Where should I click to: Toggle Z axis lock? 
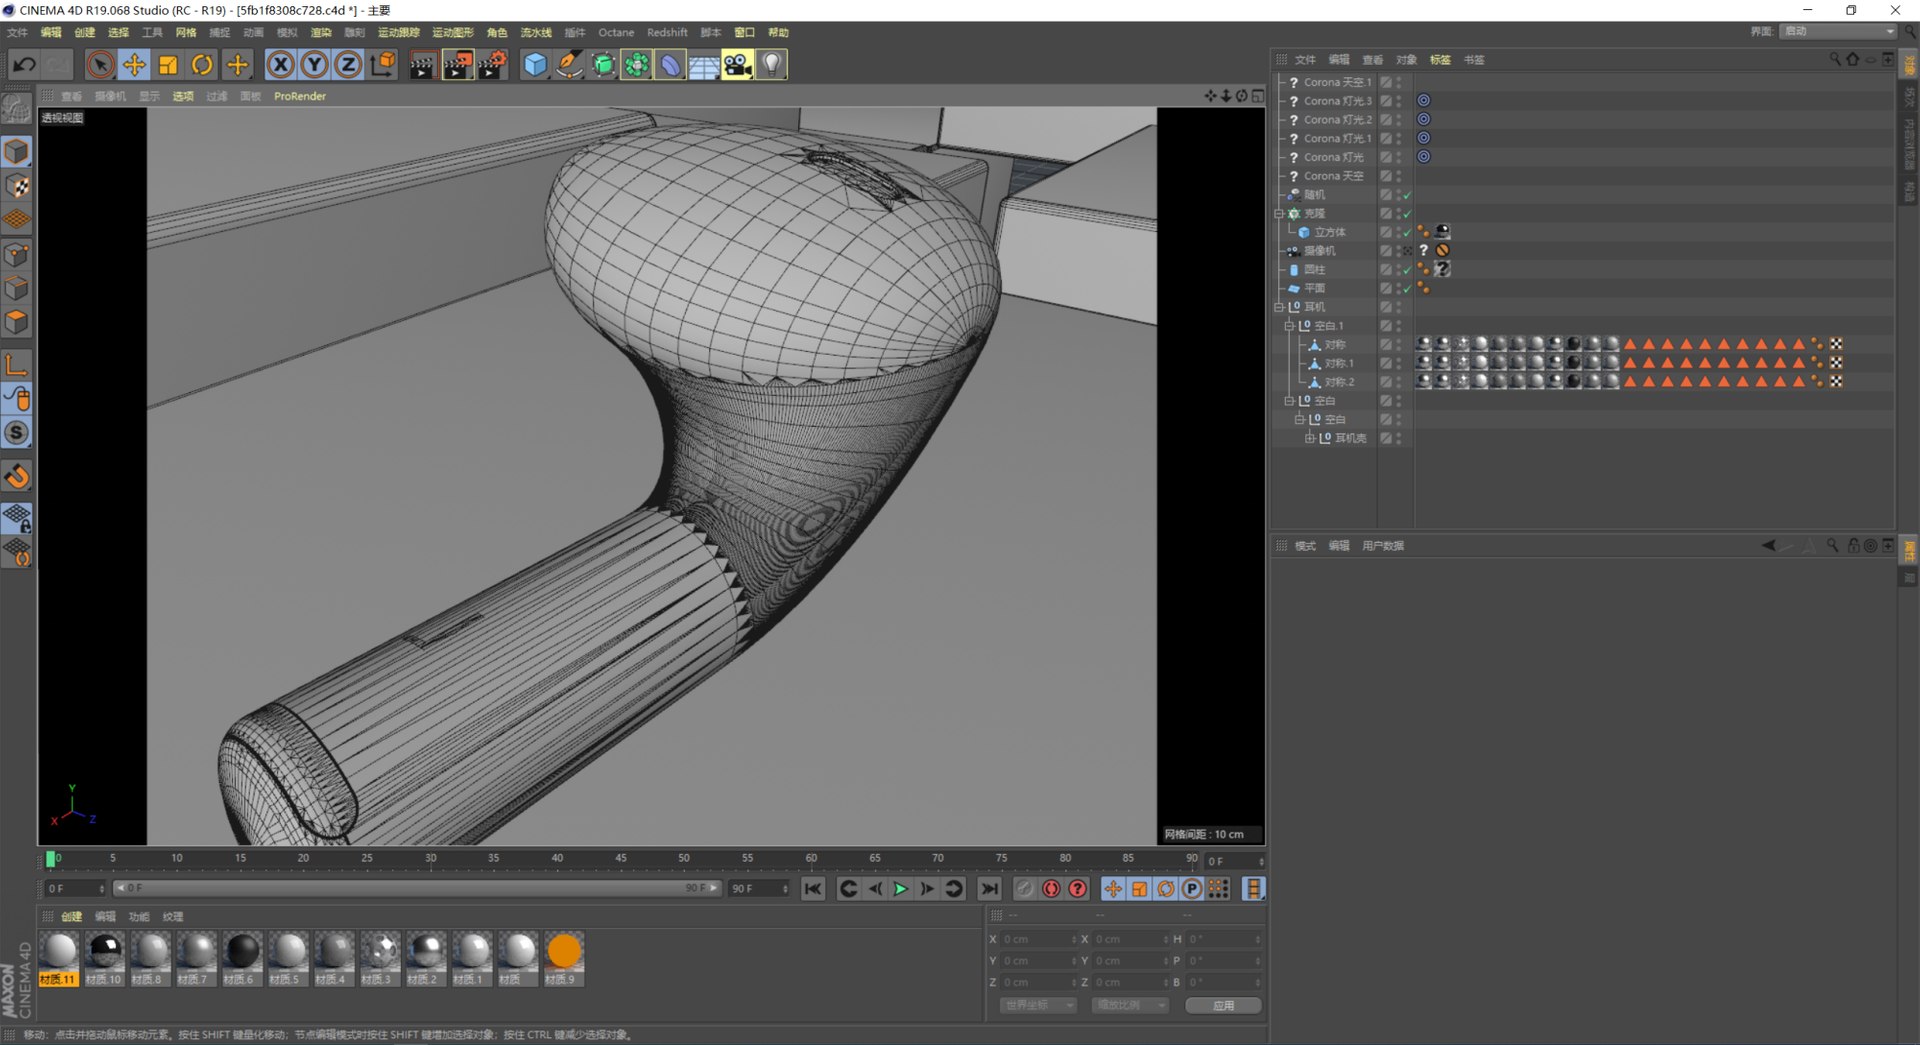[x=348, y=65]
